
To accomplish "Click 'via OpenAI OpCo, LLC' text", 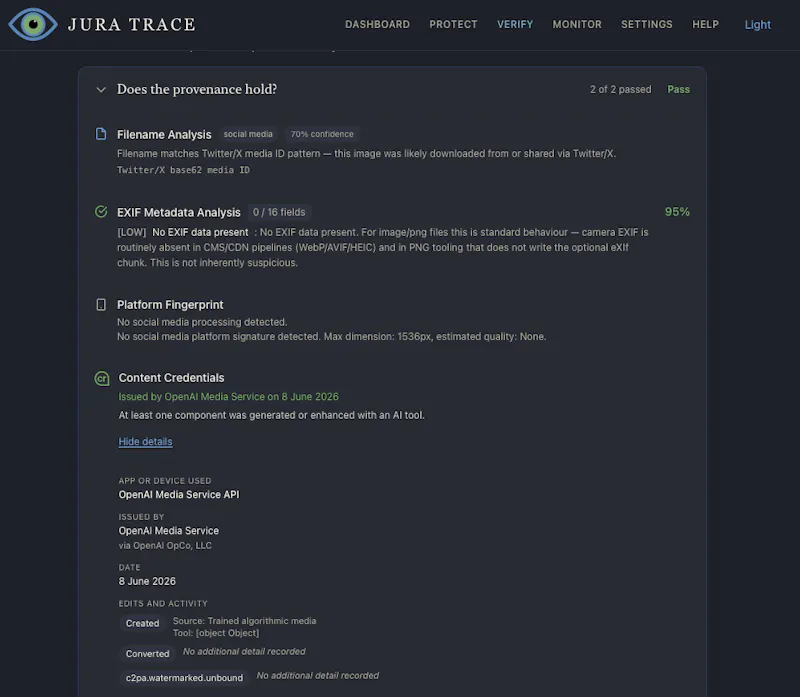I will pyautogui.click(x=165, y=545).
